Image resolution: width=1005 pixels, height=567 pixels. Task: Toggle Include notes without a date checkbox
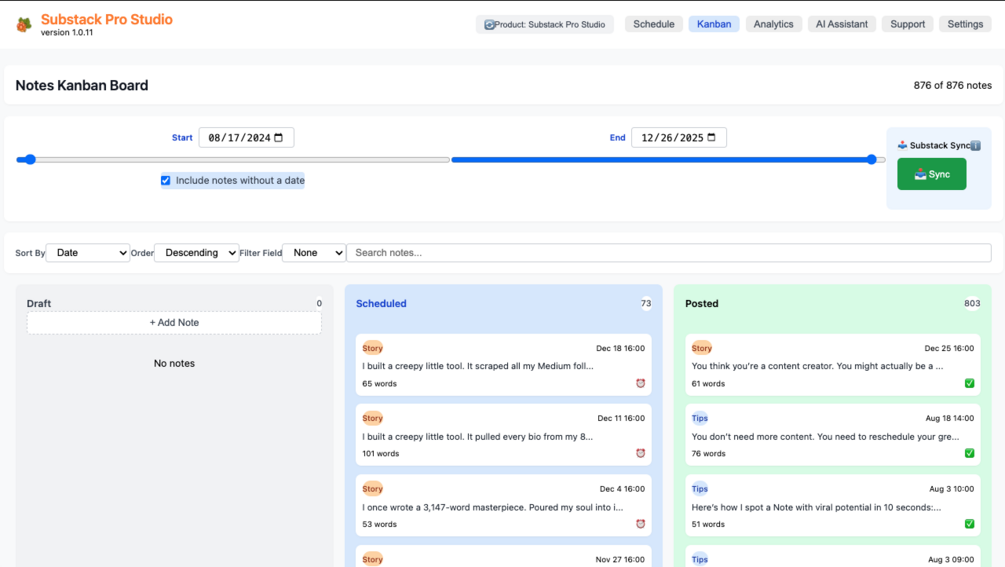[x=165, y=181]
